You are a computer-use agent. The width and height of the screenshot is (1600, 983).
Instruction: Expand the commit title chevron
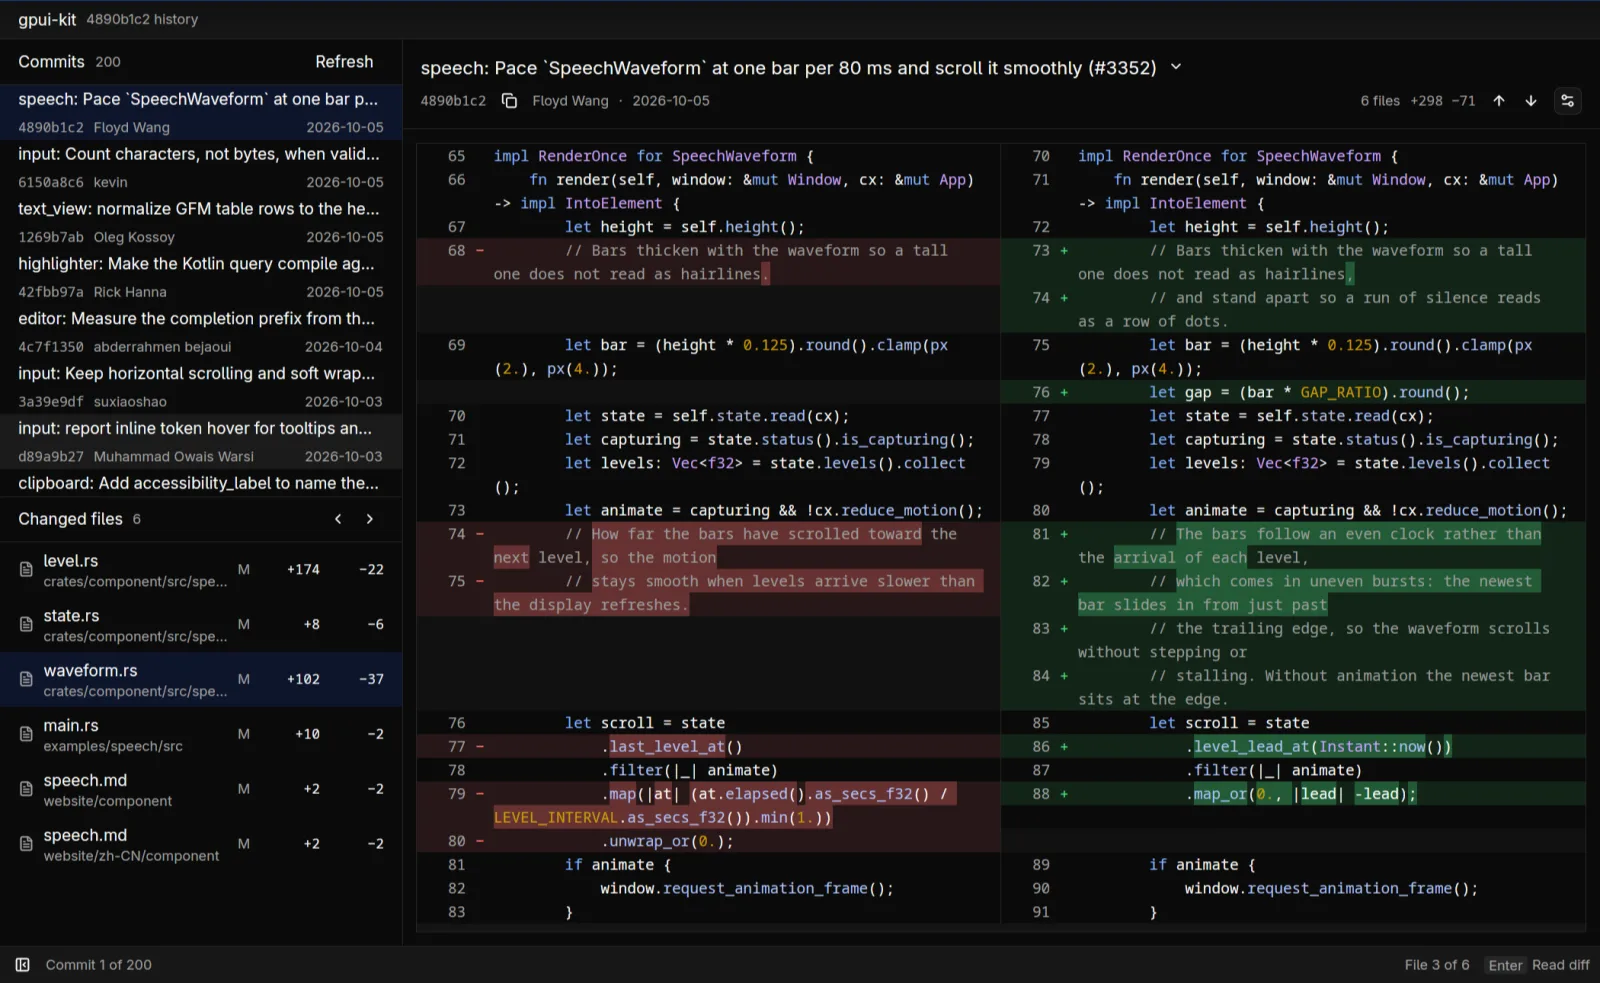click(x=1176, y=67)
